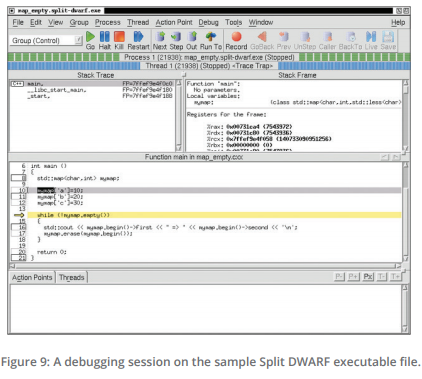Select the Action Points tab
This screenshot has width=422, height=379.
click(x=32, y=277)
